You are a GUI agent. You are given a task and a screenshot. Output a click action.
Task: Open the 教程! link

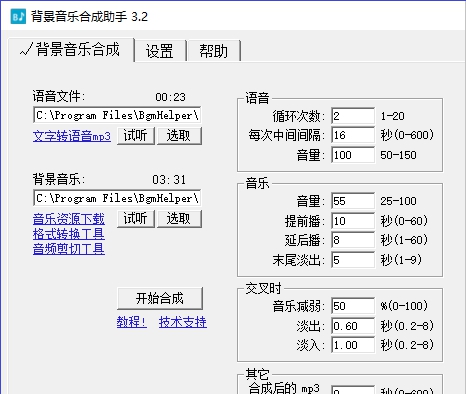point(131,322)
